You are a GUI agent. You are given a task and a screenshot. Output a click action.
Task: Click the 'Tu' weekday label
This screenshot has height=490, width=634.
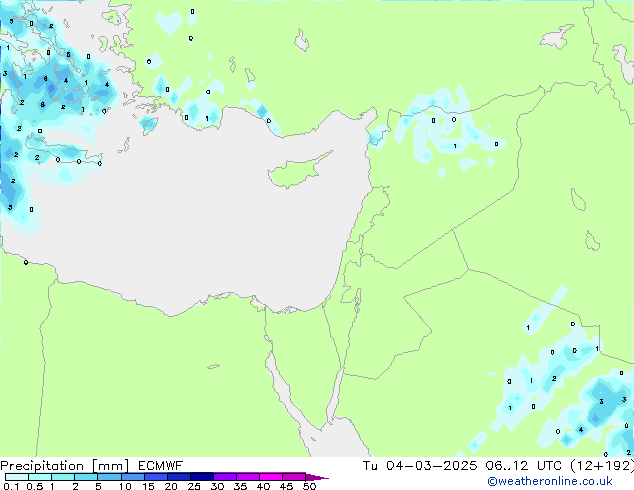[370, 465]
